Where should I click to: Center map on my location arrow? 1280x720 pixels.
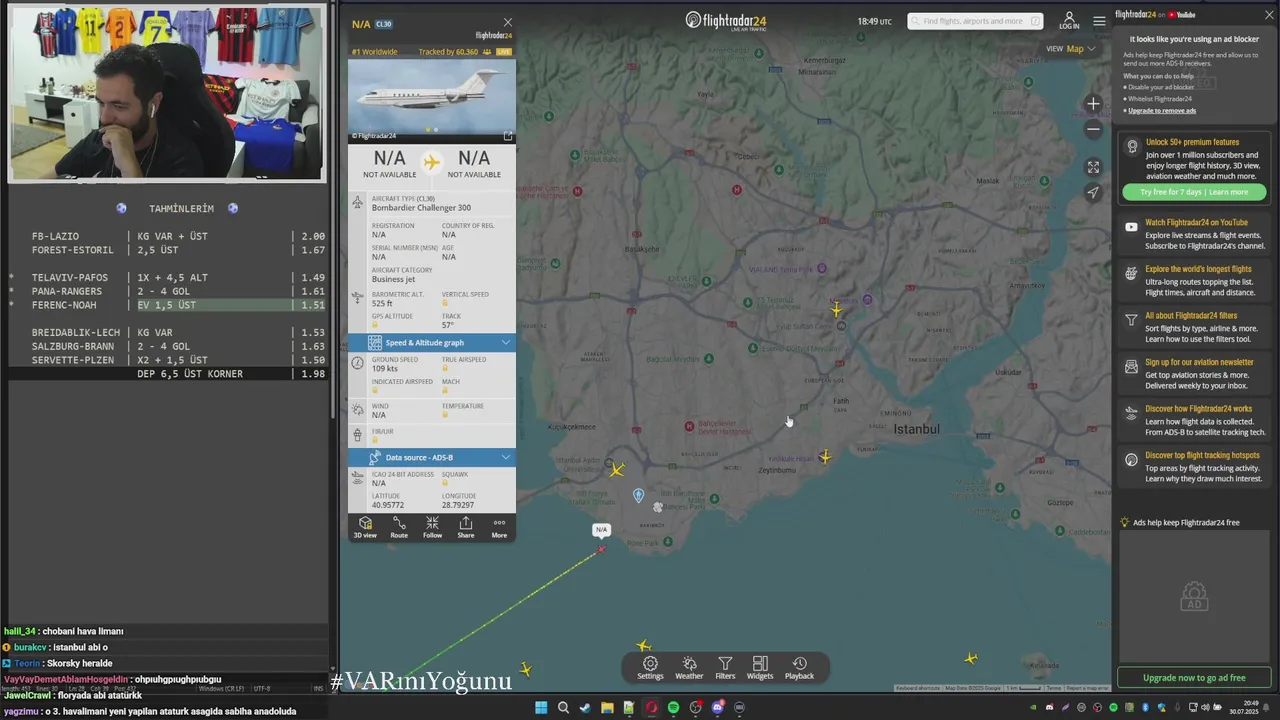(1093, 193)
